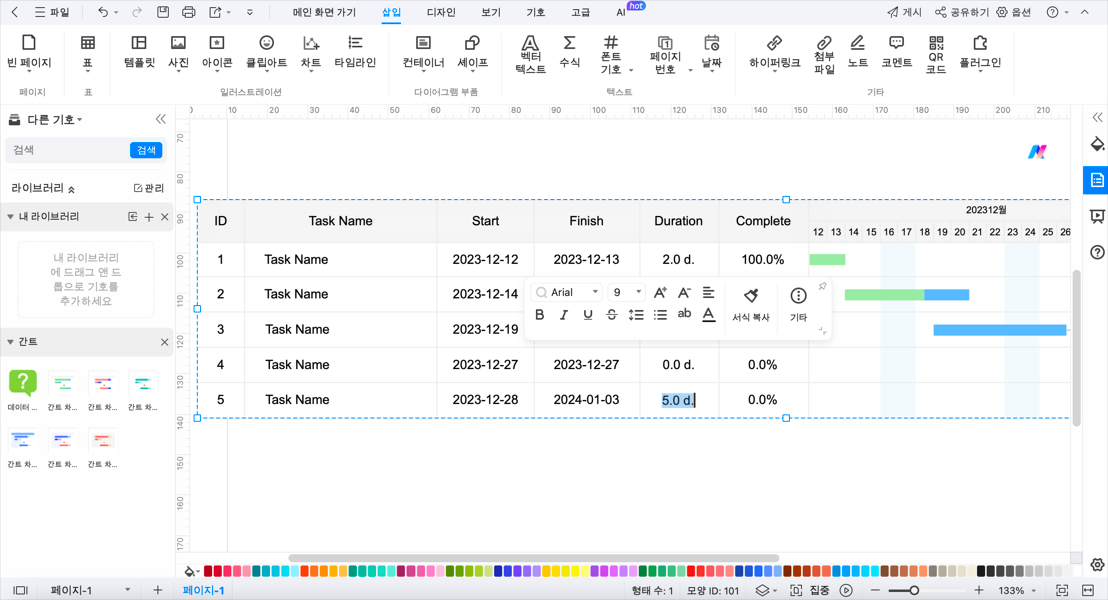The width and height of the screenshot is (1108, 600).
Task: Open the 템플릿 template tool
Action: pyautogui.click(x=139, y=52)
